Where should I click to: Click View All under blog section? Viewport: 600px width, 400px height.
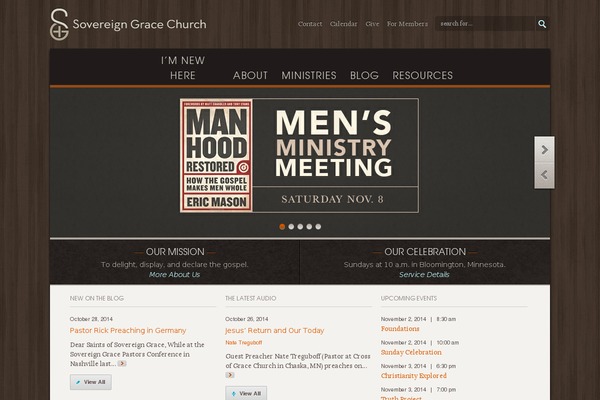(91, 382)
